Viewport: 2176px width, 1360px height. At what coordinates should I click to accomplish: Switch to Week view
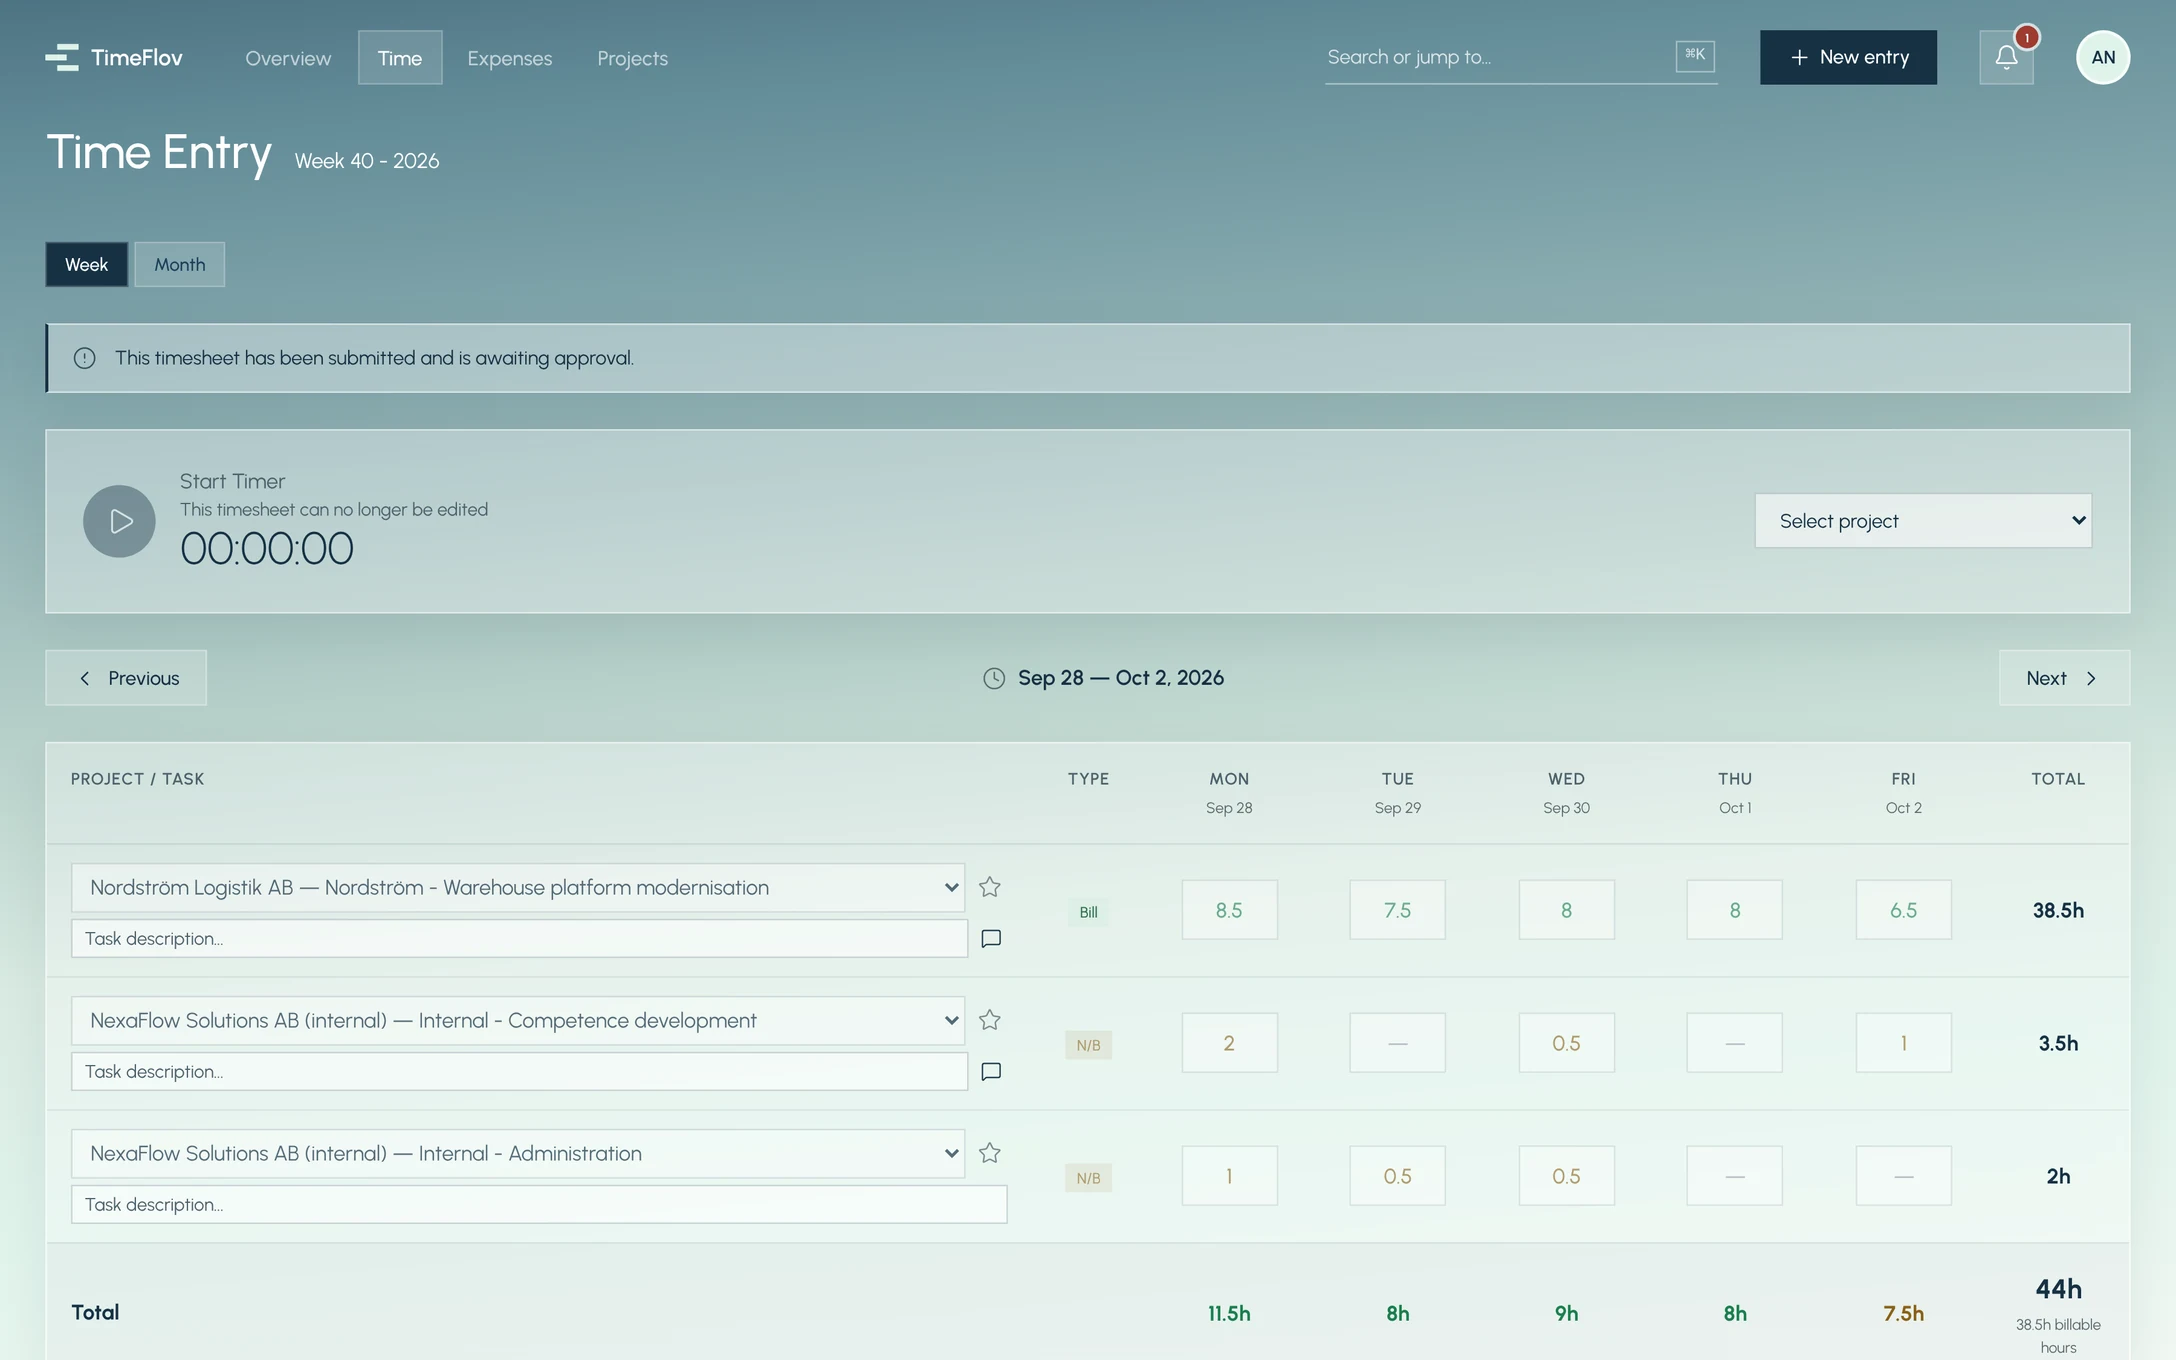pos(87,265)
